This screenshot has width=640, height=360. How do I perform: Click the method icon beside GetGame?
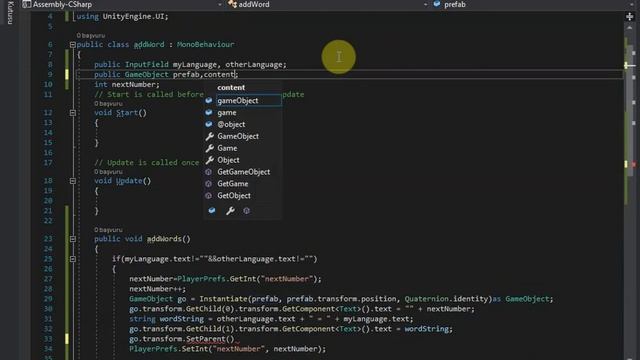point(209,184)
